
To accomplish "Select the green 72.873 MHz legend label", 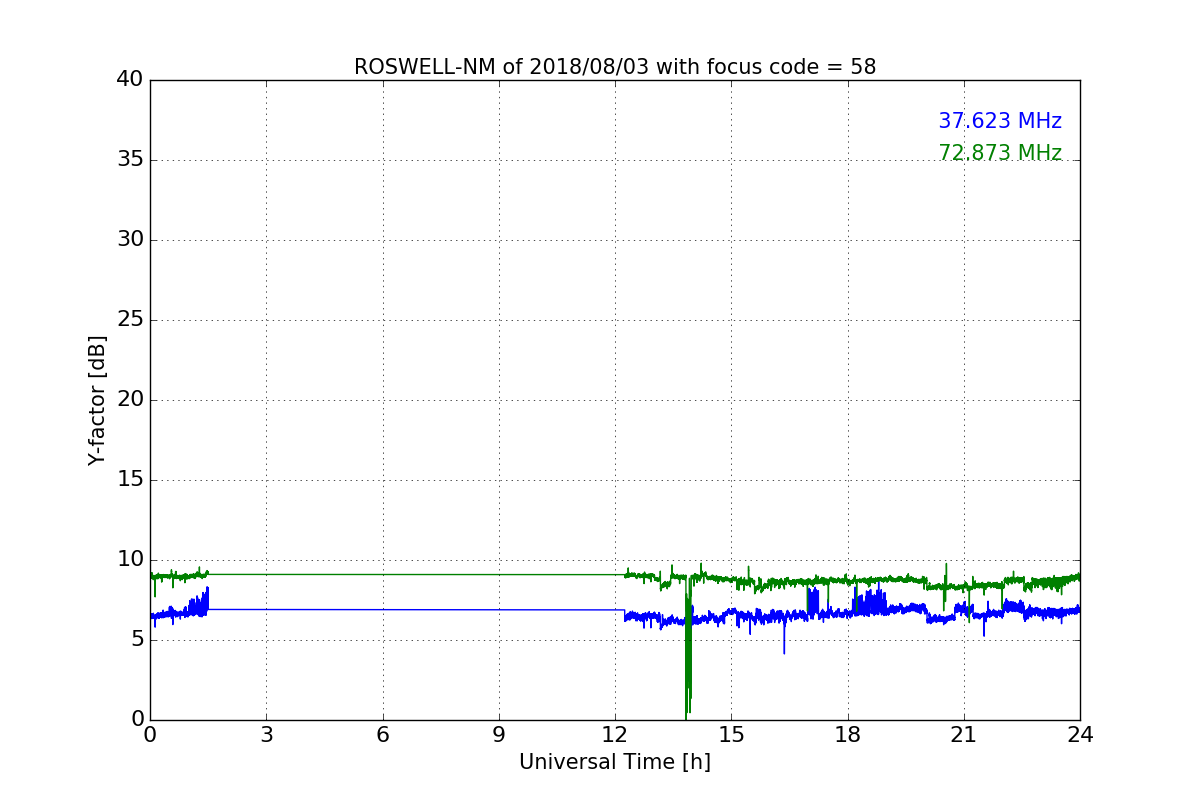I will tap(1000, 153).
